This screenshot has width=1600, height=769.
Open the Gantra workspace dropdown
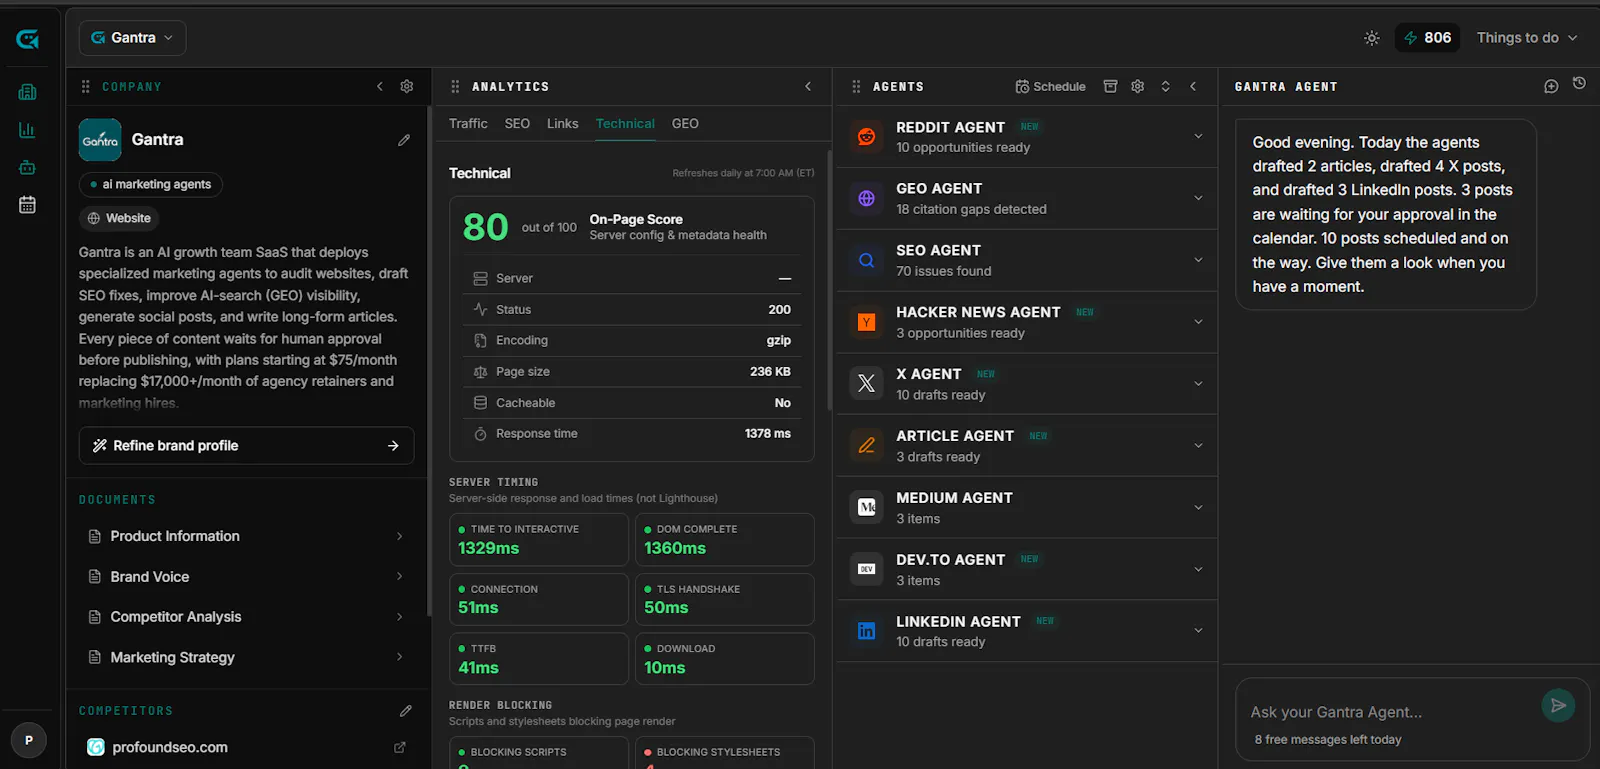click(x=133, y=38)
